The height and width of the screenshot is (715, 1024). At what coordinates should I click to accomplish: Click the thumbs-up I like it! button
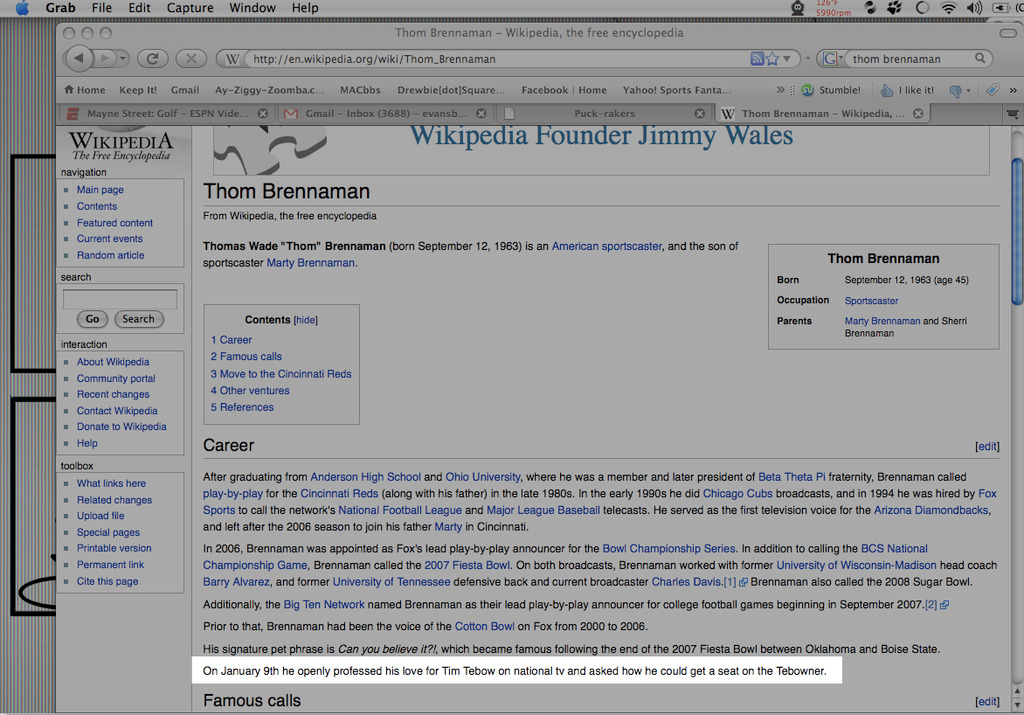(907, 90)
